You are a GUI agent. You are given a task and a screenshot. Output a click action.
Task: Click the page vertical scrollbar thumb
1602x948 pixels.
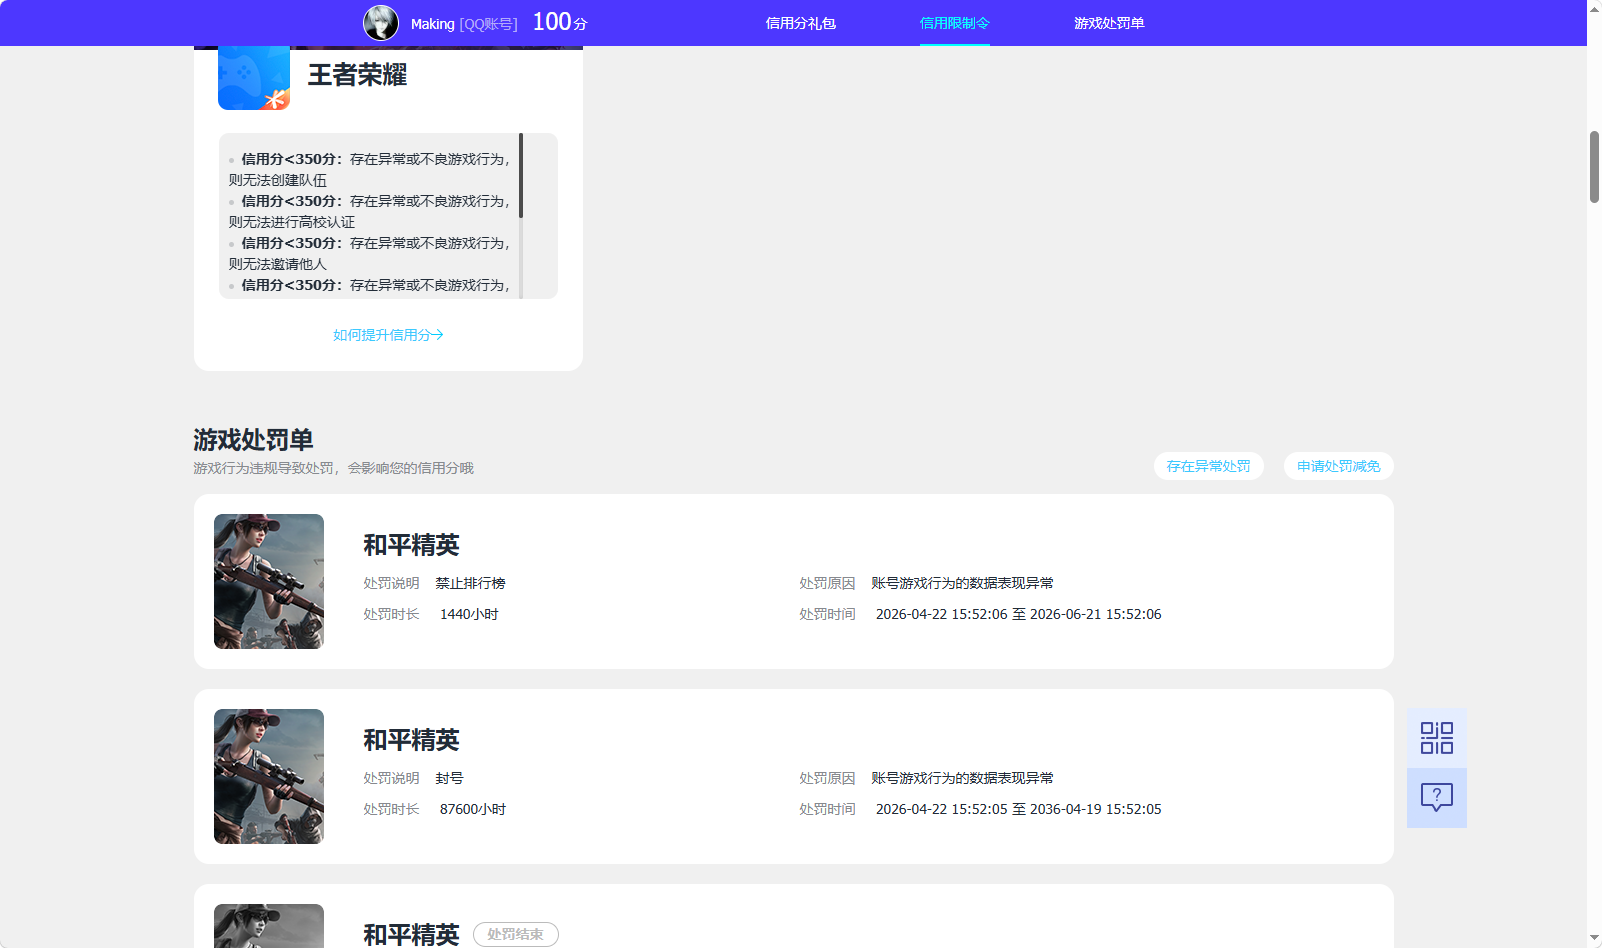tap(1594, 167)
